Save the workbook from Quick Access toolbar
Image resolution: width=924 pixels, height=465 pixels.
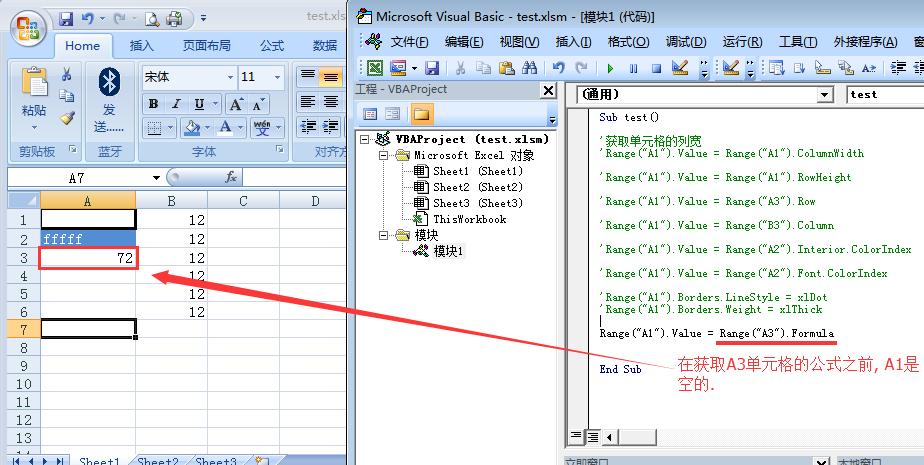pos(66,19)
